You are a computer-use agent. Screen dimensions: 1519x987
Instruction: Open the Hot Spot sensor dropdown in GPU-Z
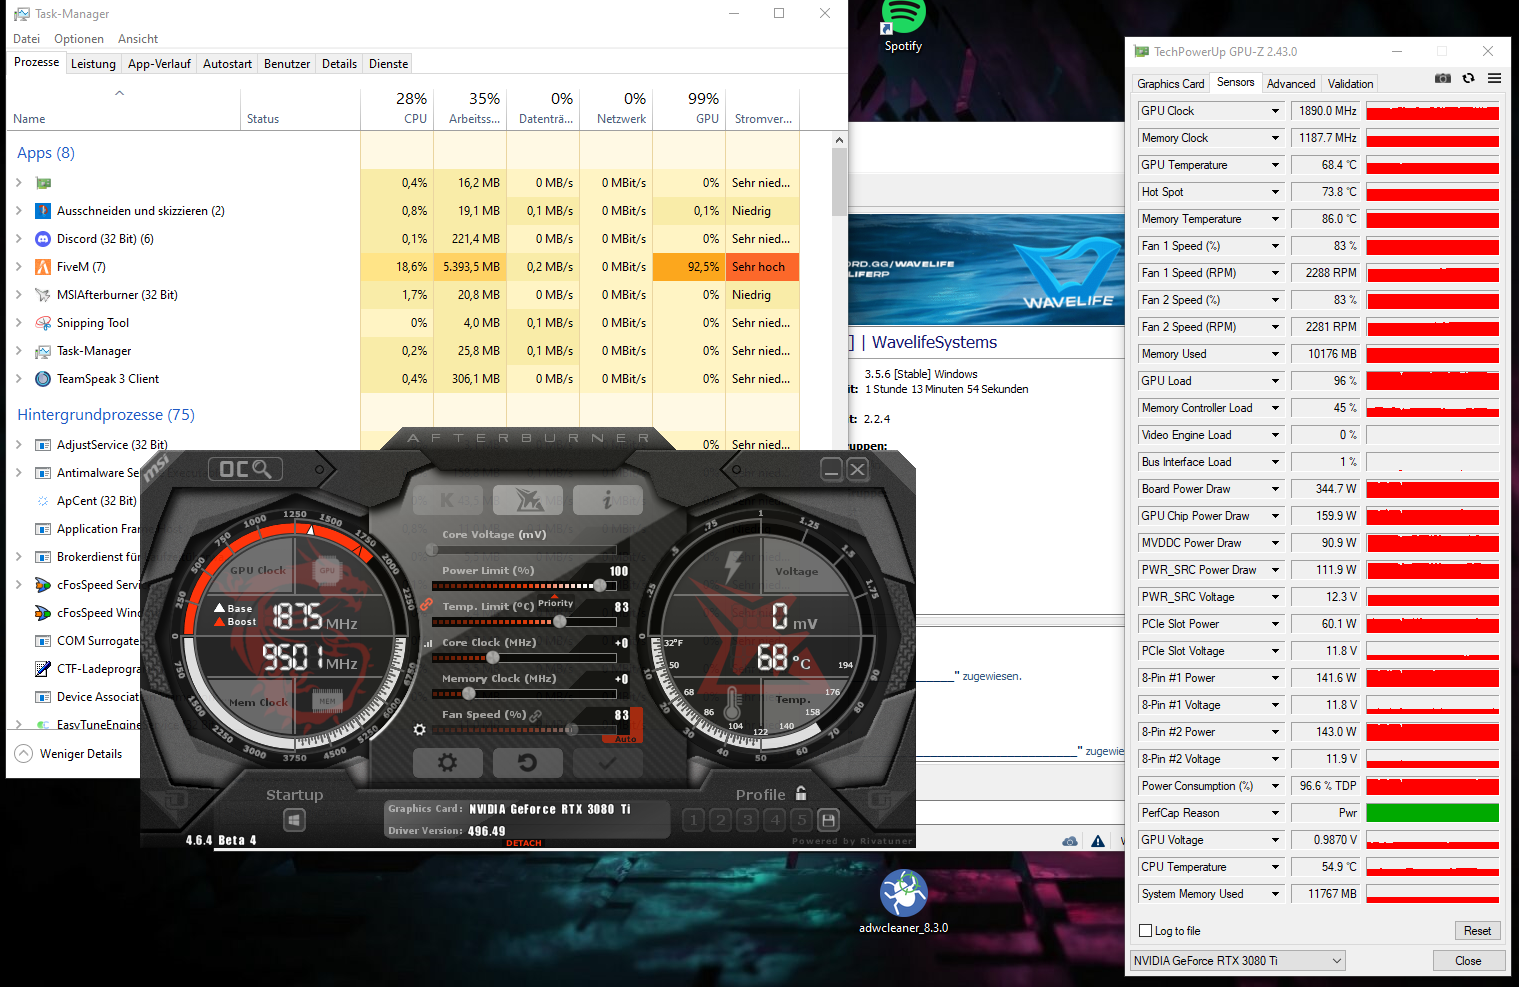coord(1275,192)
